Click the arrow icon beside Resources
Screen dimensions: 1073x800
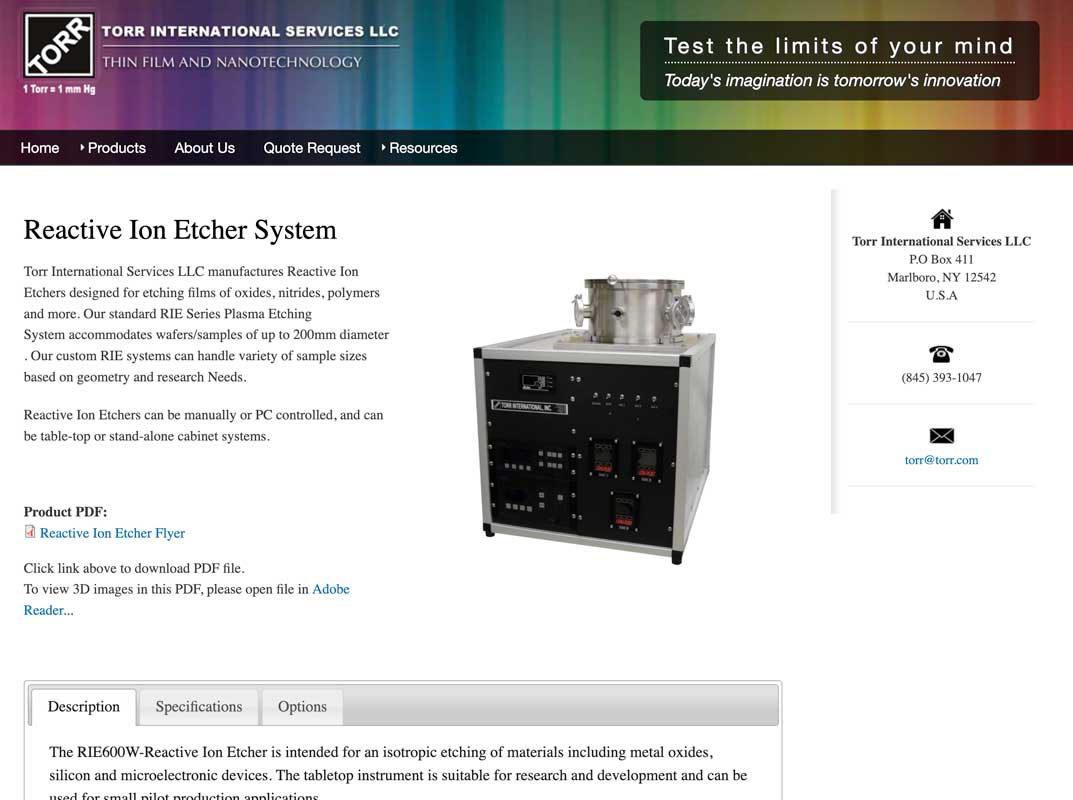point(382,147)
